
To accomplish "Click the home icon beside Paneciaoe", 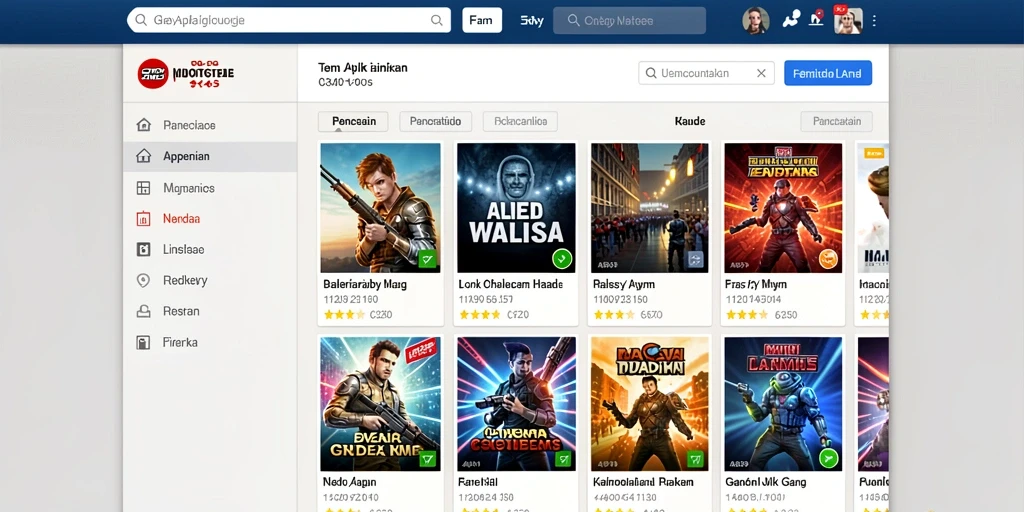I will (143, 125).
